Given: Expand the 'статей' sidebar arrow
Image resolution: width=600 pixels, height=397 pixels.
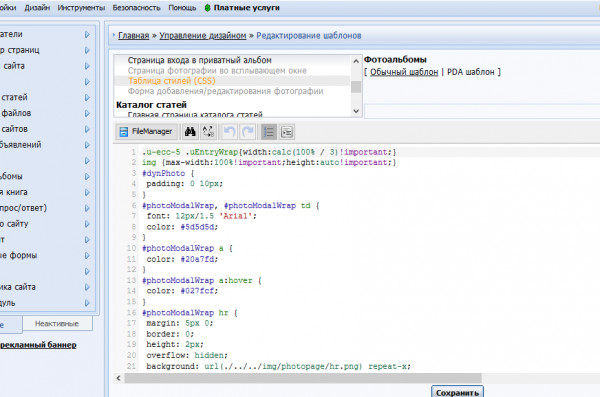Looking at the screenshot, I should 87,98.
